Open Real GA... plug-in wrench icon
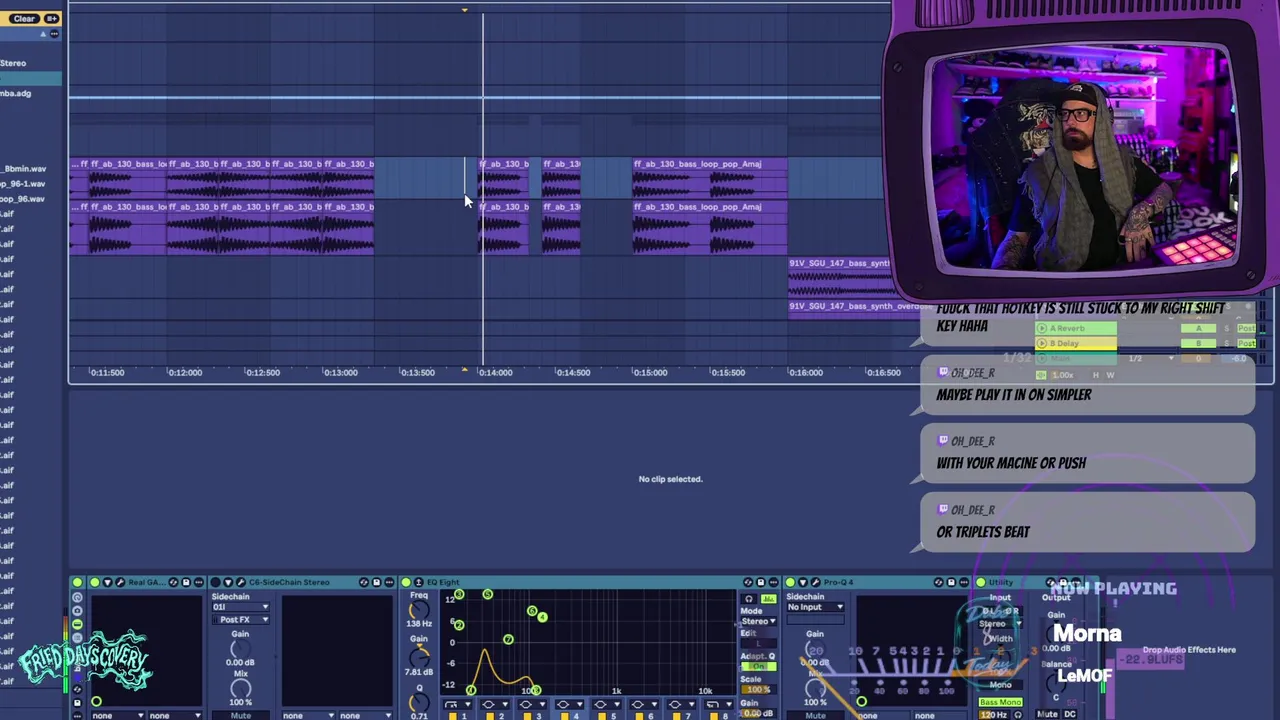The width and height of the screenshot is (1280, 720). (x=120, y=582)
